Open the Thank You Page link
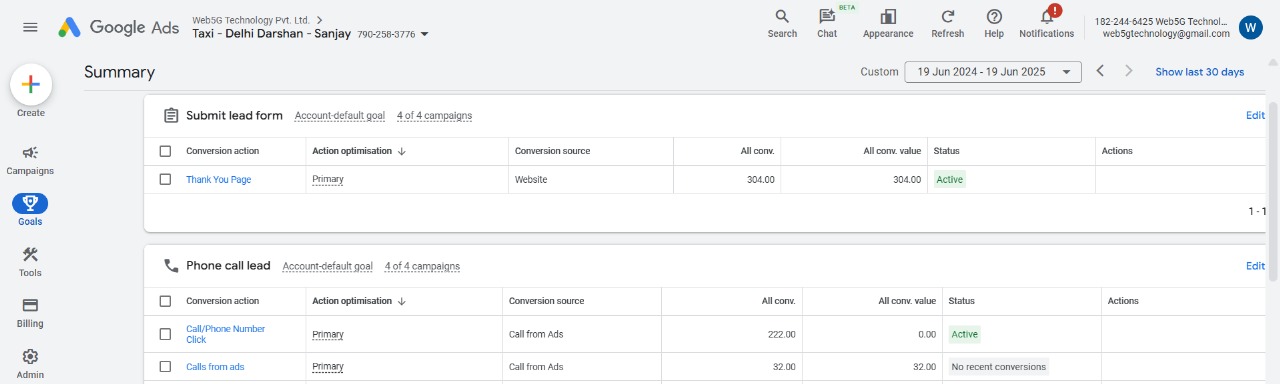This screenshot has width=1280, height=384. 218,180
